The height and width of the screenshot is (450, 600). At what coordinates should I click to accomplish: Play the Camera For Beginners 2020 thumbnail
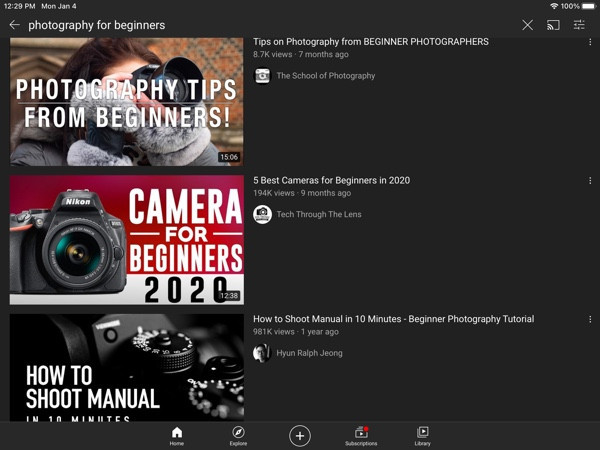click(127, 240)
